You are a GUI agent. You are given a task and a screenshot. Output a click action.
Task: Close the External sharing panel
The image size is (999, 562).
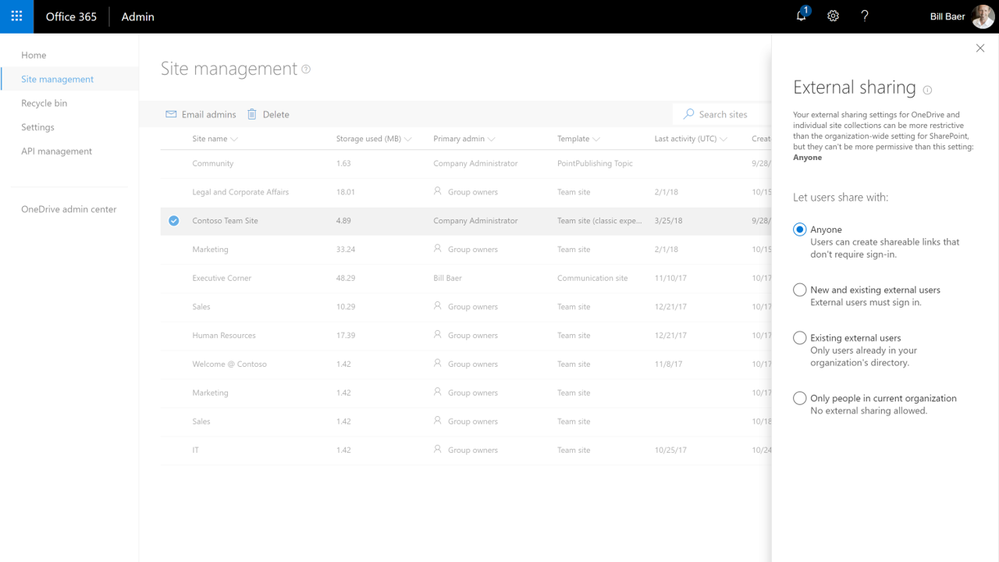(980, 48)
